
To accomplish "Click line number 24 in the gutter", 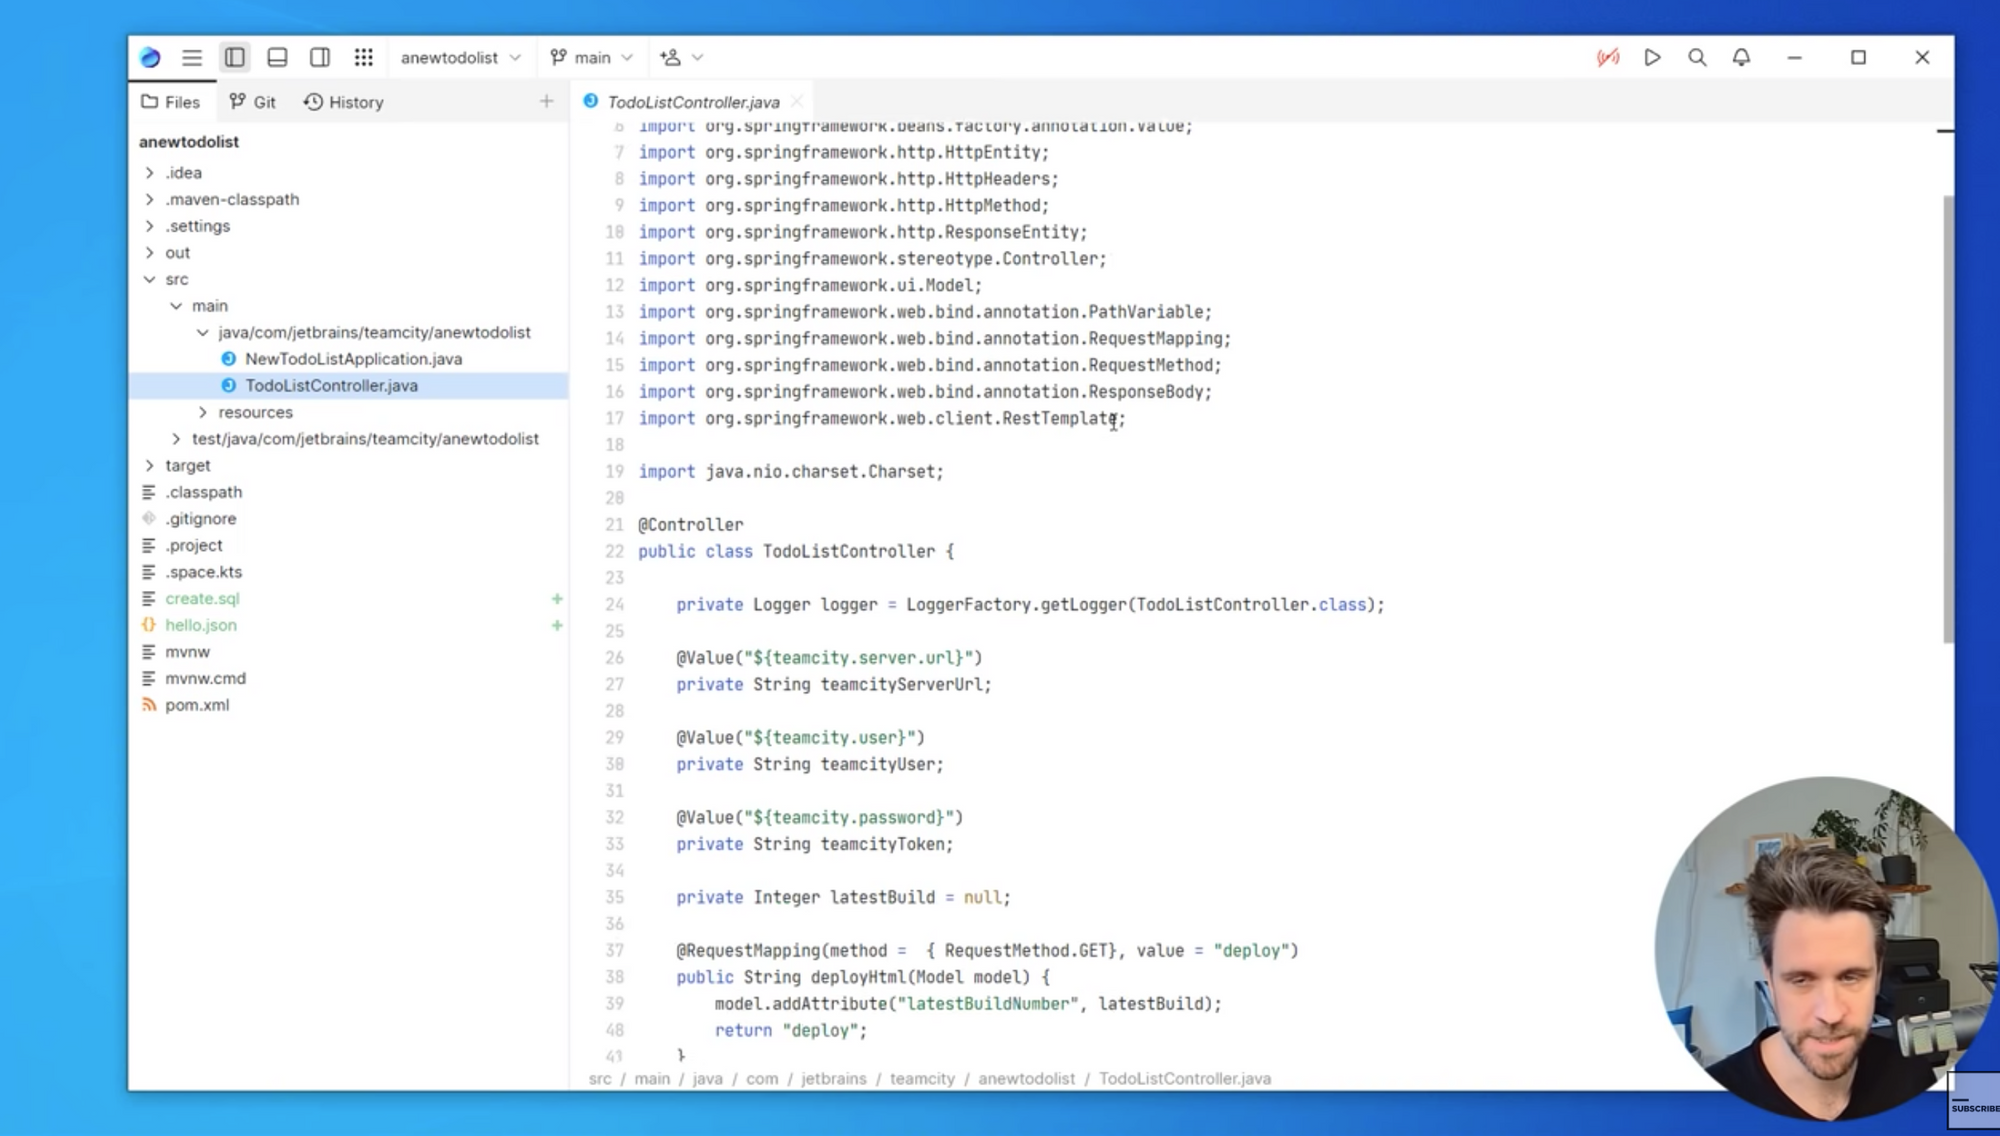I will 614,605.
